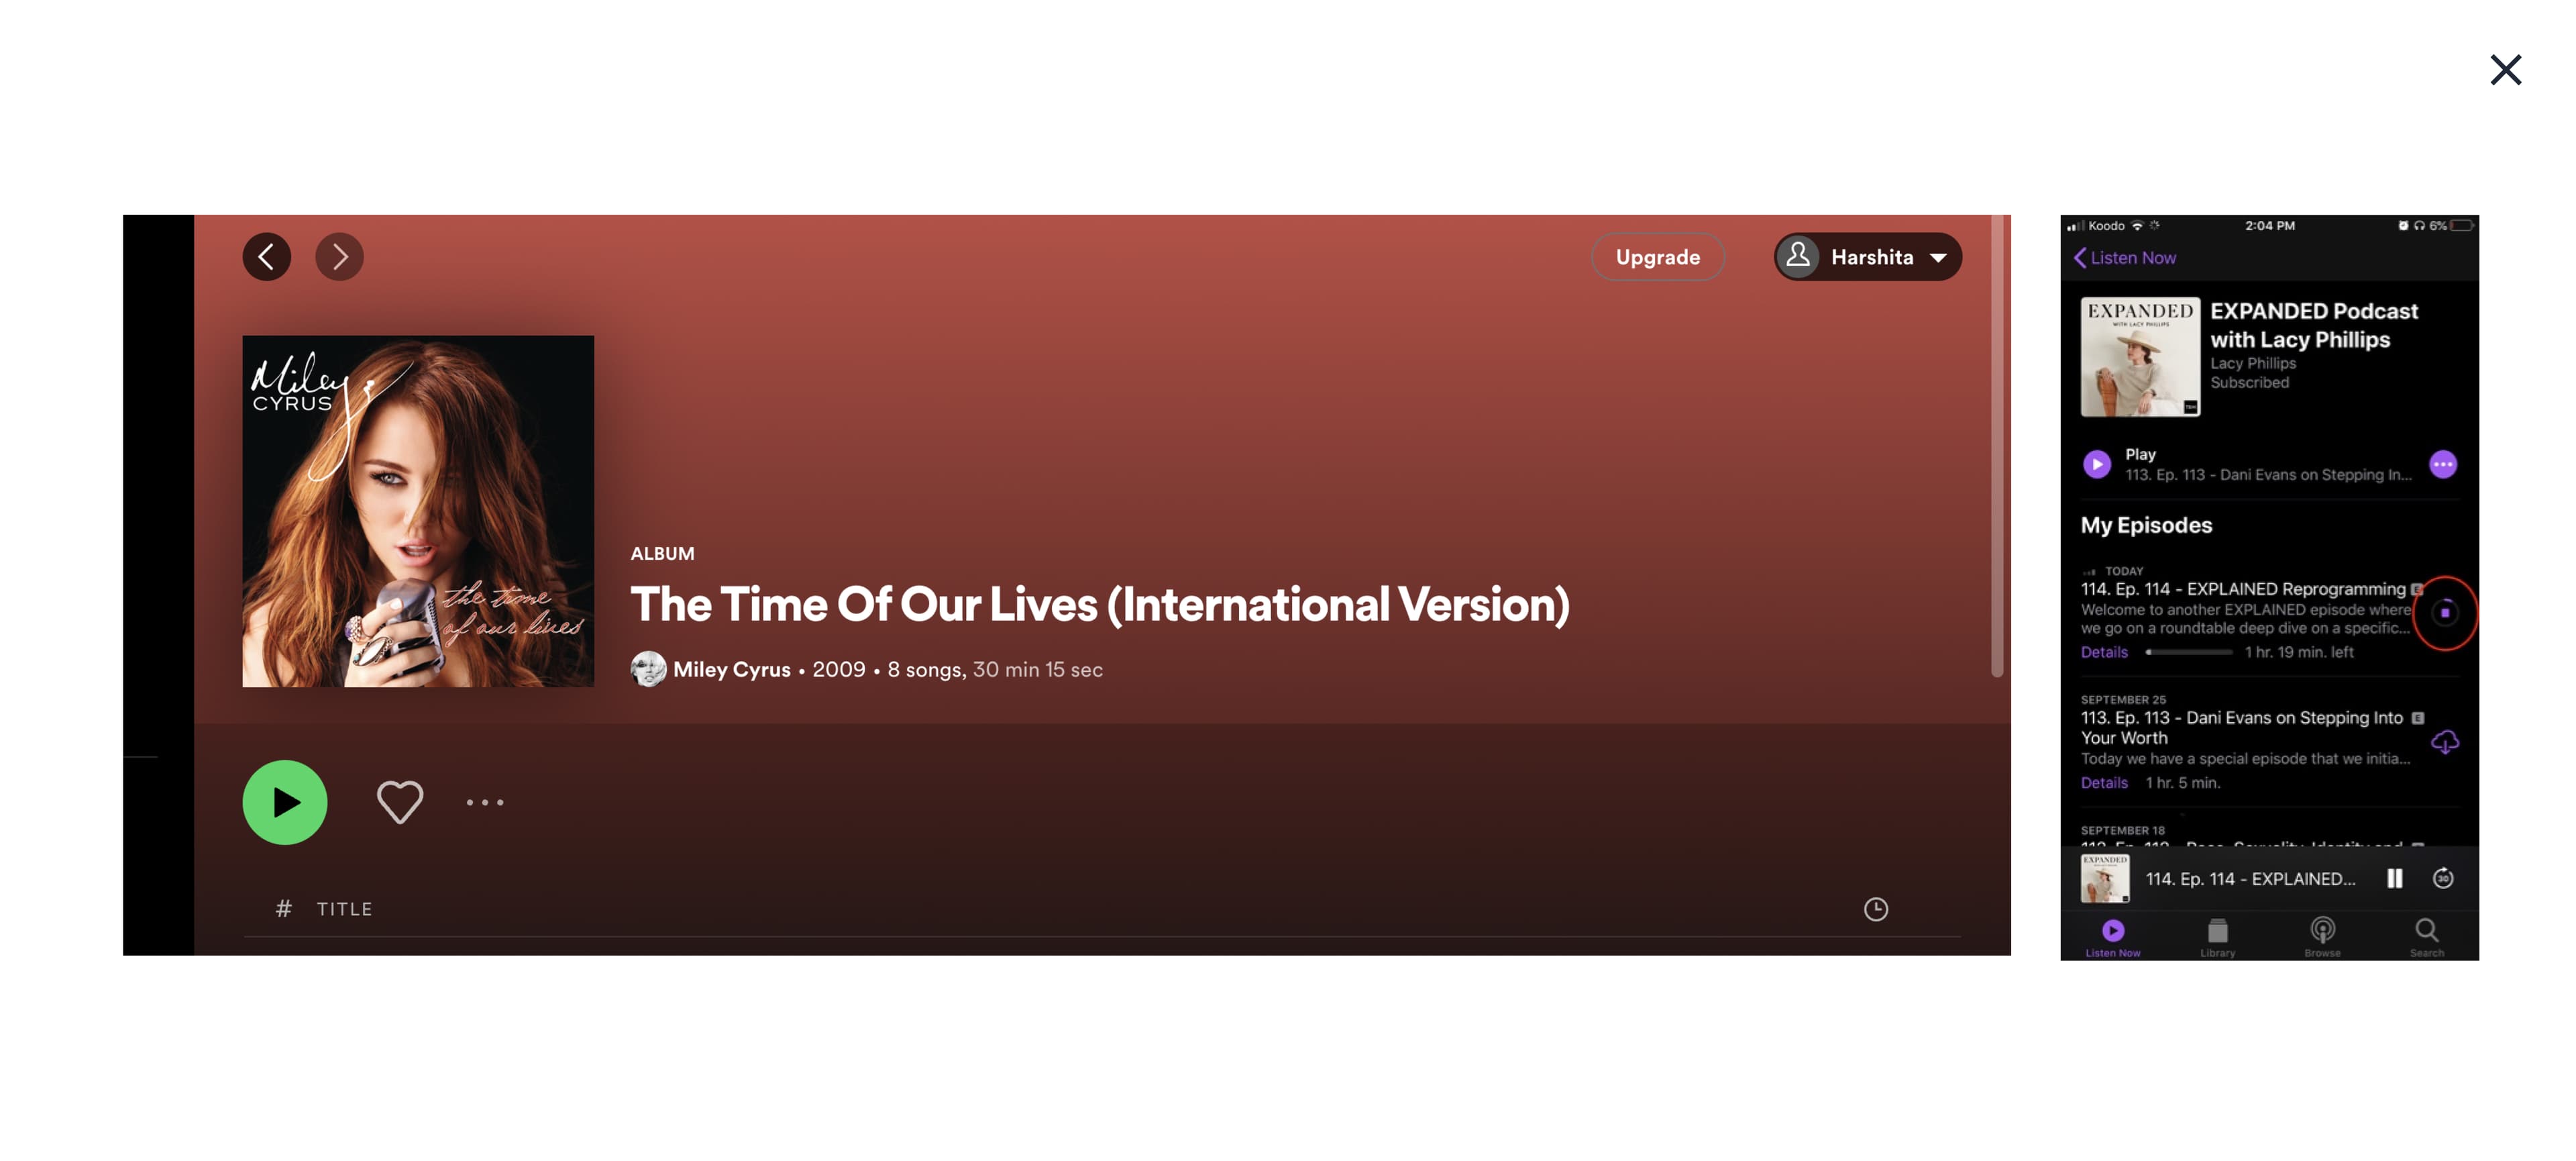
Task: Select the Library tab in Podcasts app
Action: tap(2216, 934)
